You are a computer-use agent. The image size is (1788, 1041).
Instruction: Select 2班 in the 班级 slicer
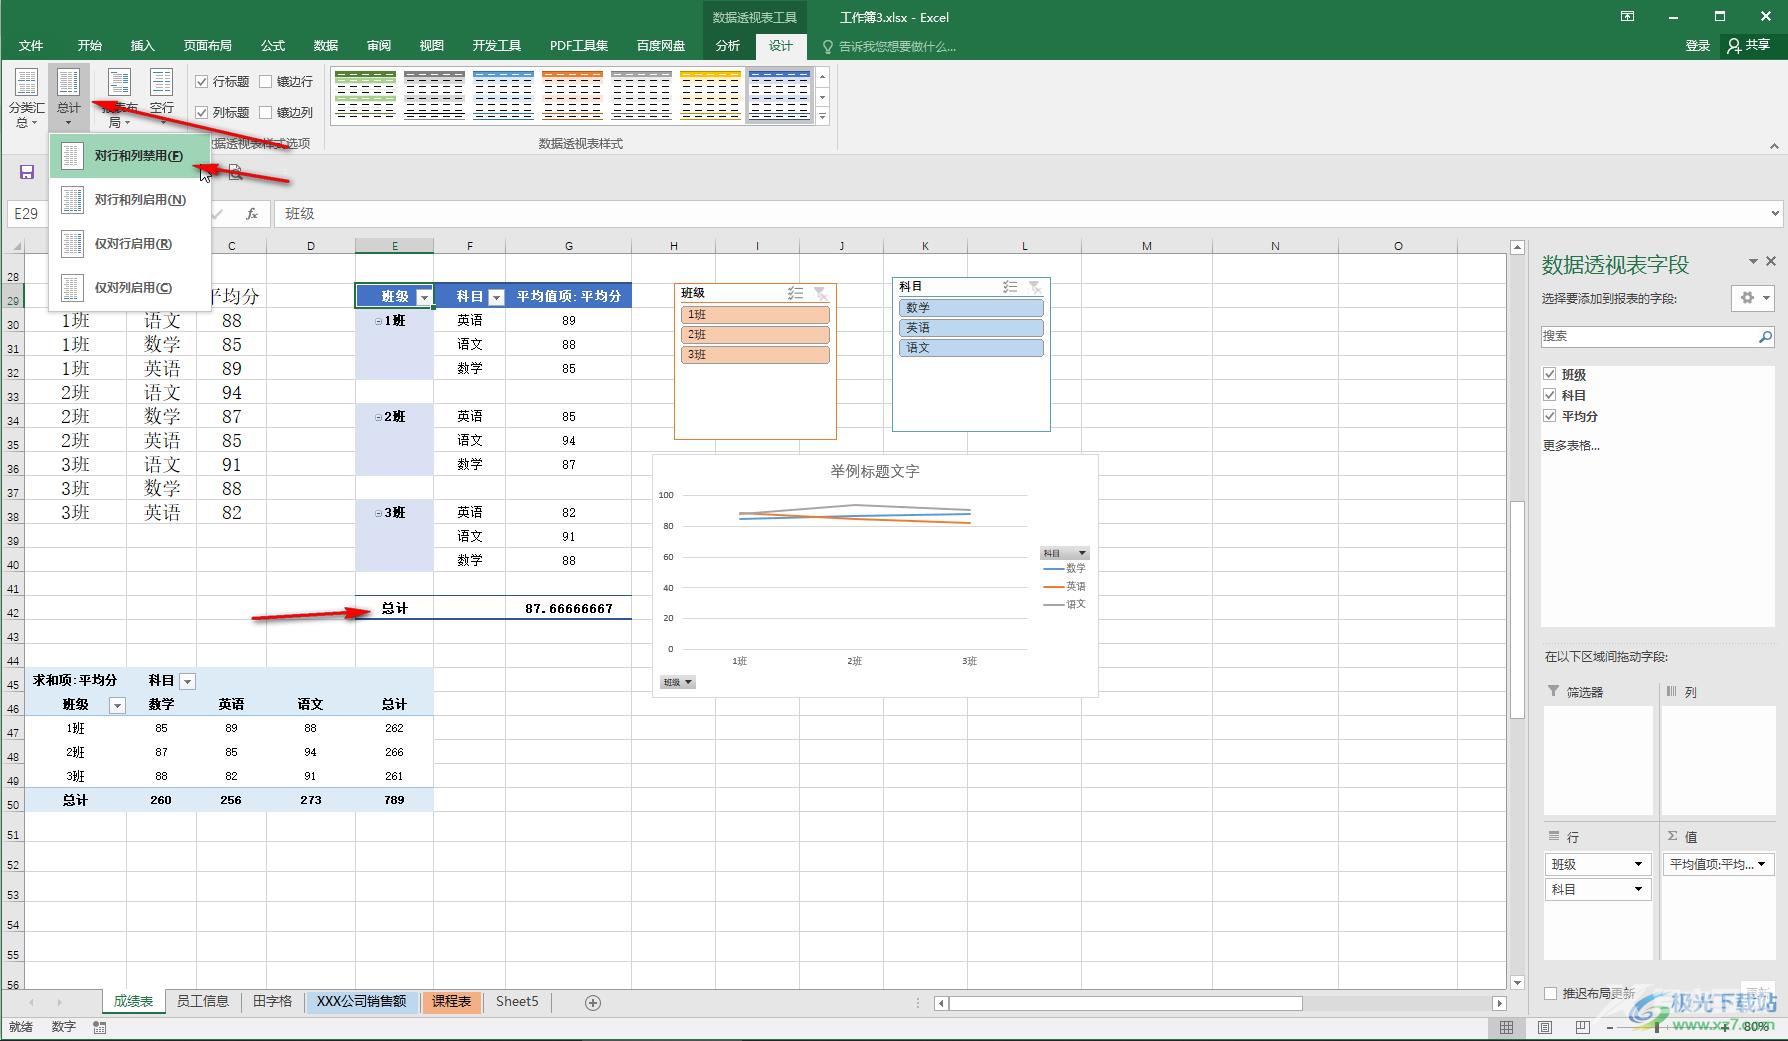point(755,335)
